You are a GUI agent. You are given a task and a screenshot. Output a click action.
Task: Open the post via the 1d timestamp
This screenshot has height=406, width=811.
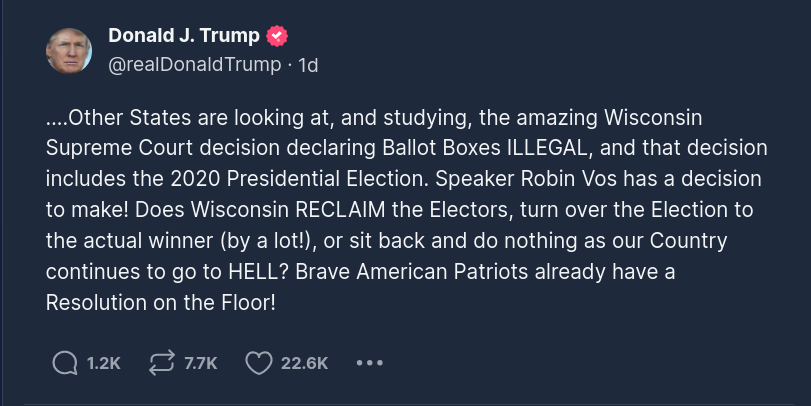pyautogui.click(x=308, y=66)
